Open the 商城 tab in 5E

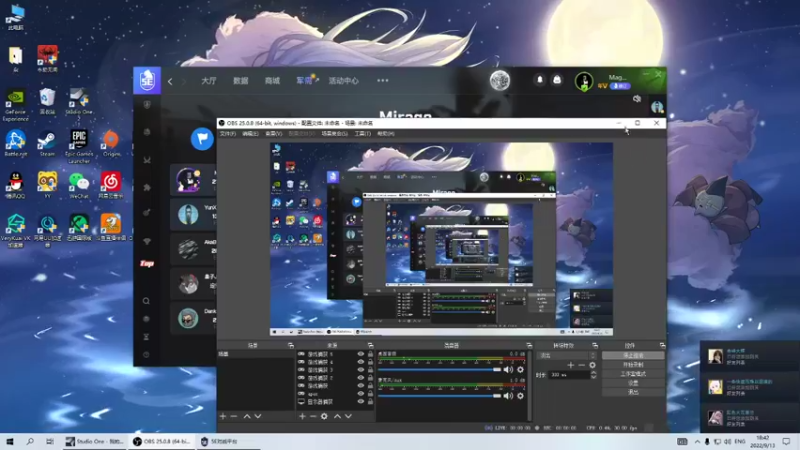point(272,81)
